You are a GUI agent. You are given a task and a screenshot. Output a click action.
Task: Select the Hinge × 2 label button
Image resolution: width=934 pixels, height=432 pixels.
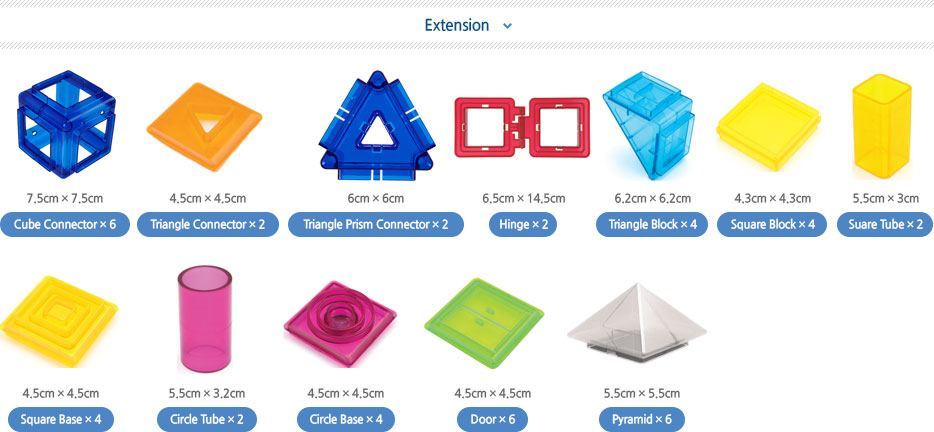[523, 225]
